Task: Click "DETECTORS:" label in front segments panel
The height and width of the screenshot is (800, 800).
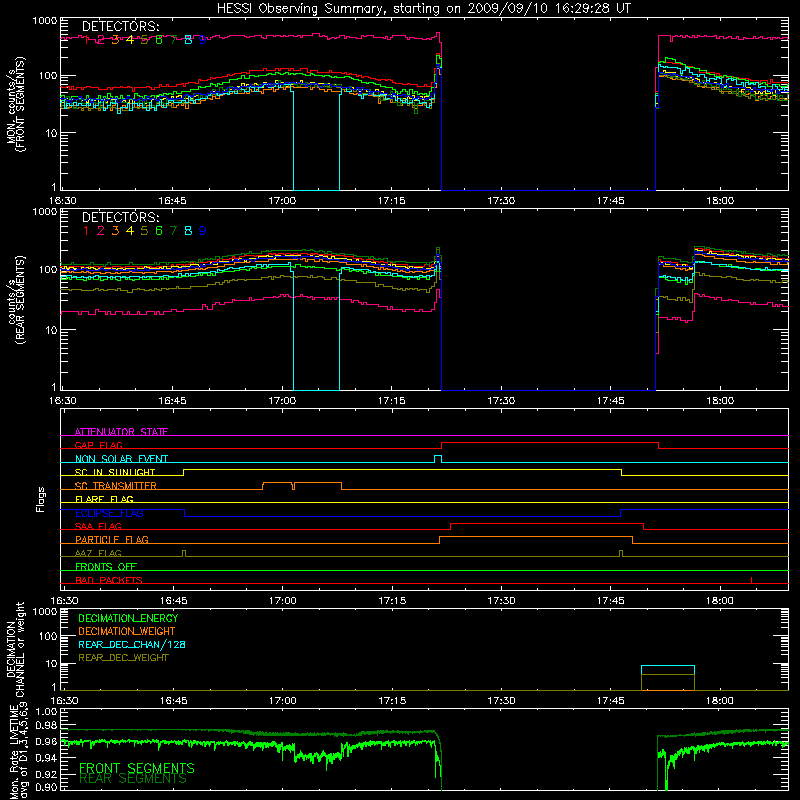Action: [x=121, y=26]
